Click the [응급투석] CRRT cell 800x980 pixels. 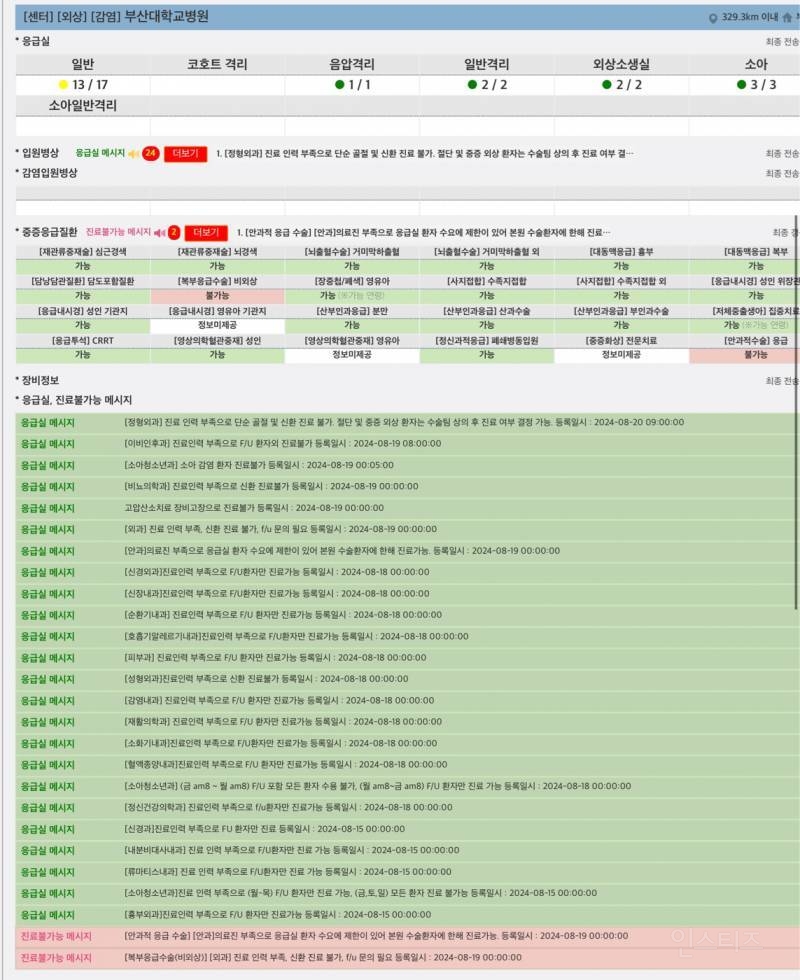pos(83,341)
